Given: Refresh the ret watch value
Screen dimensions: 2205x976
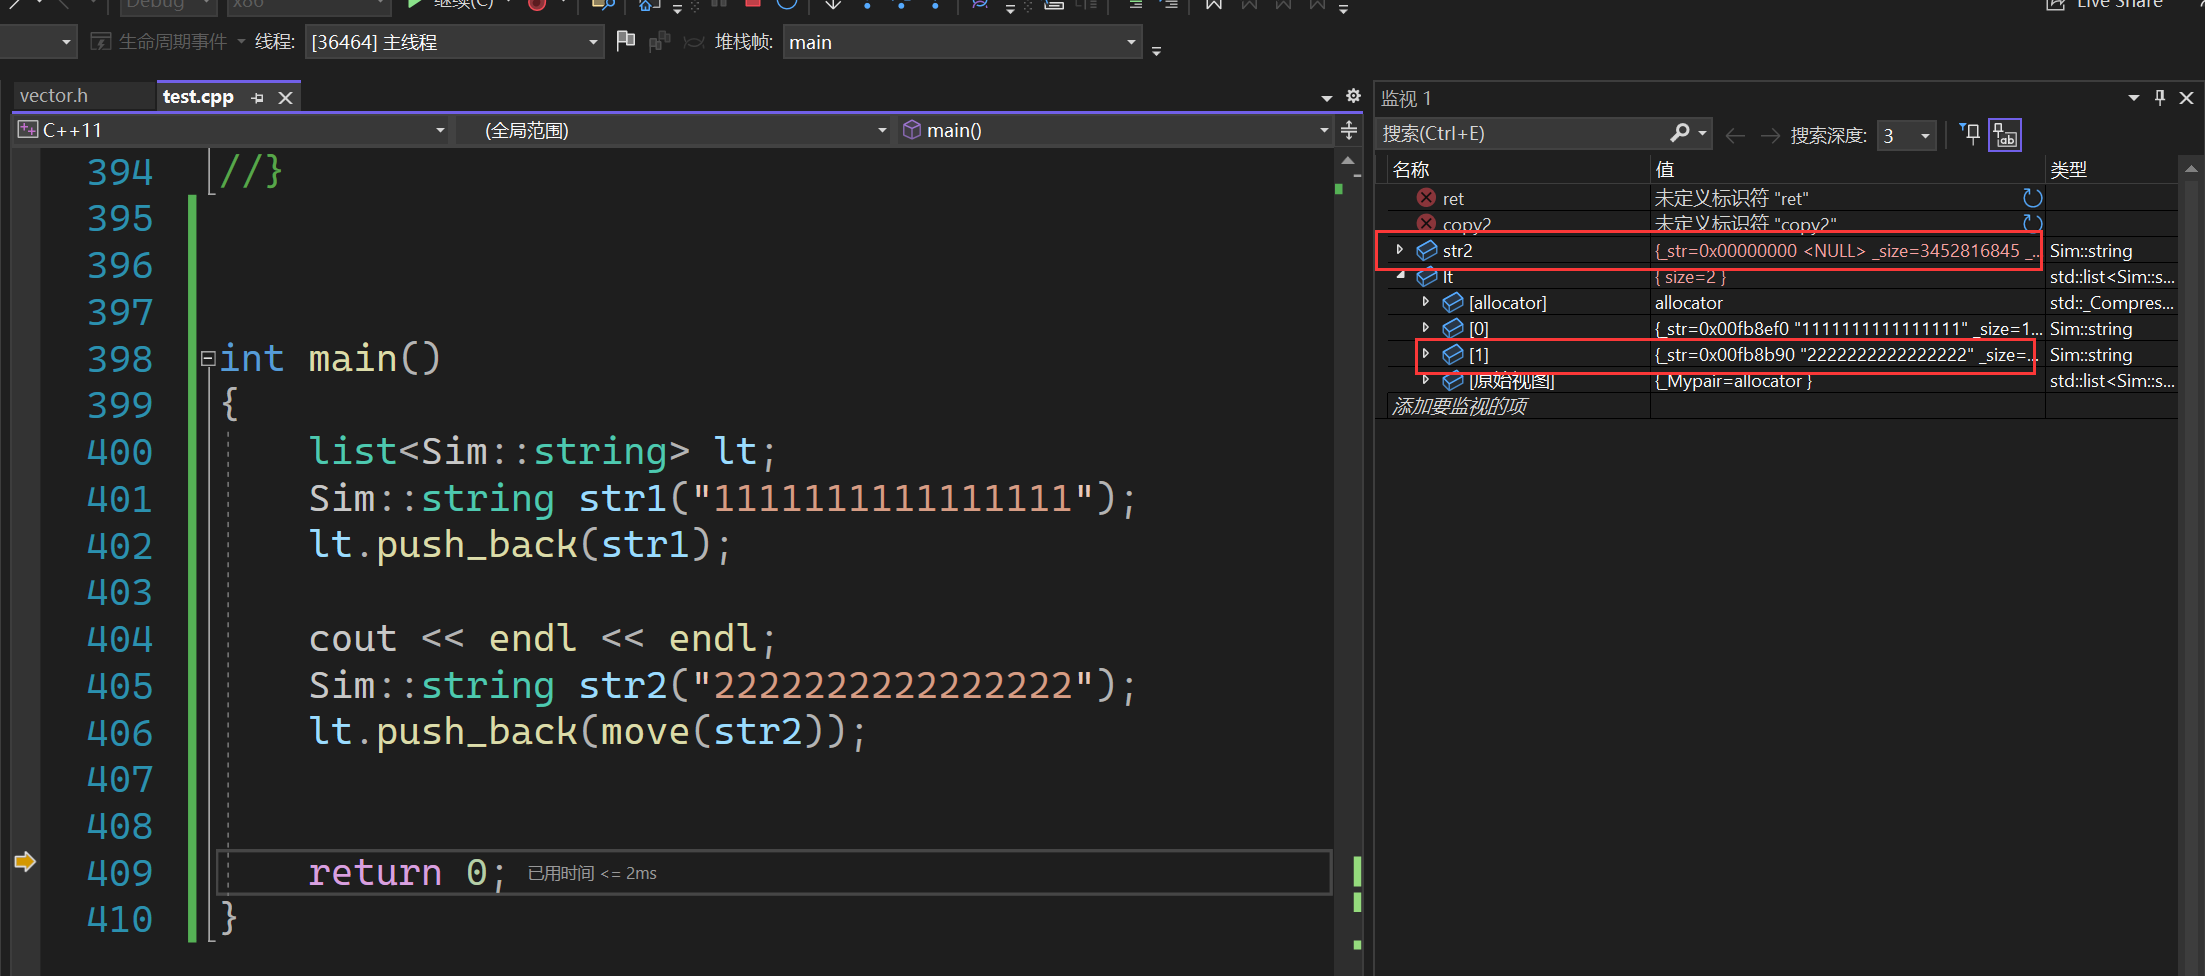Looking at the screenshot, I should pos(2032,198).
